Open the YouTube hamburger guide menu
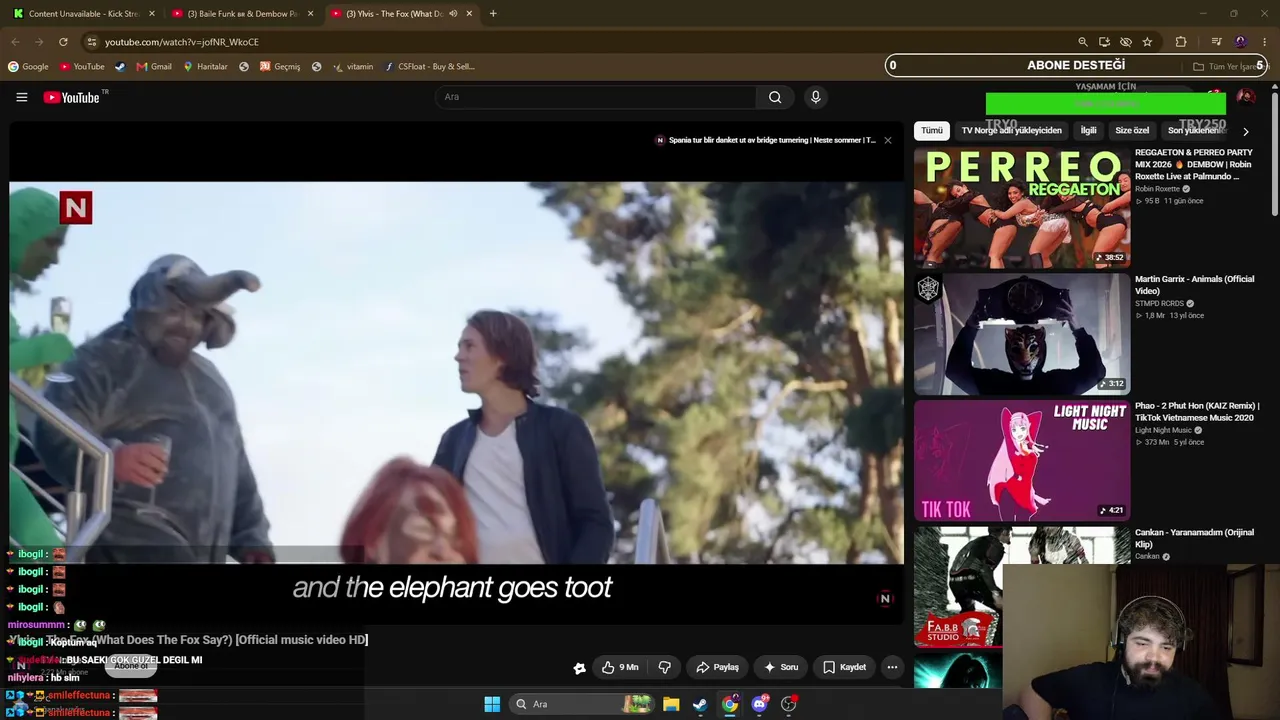Viewport: 1280px width, 720px height. (21, 97)
